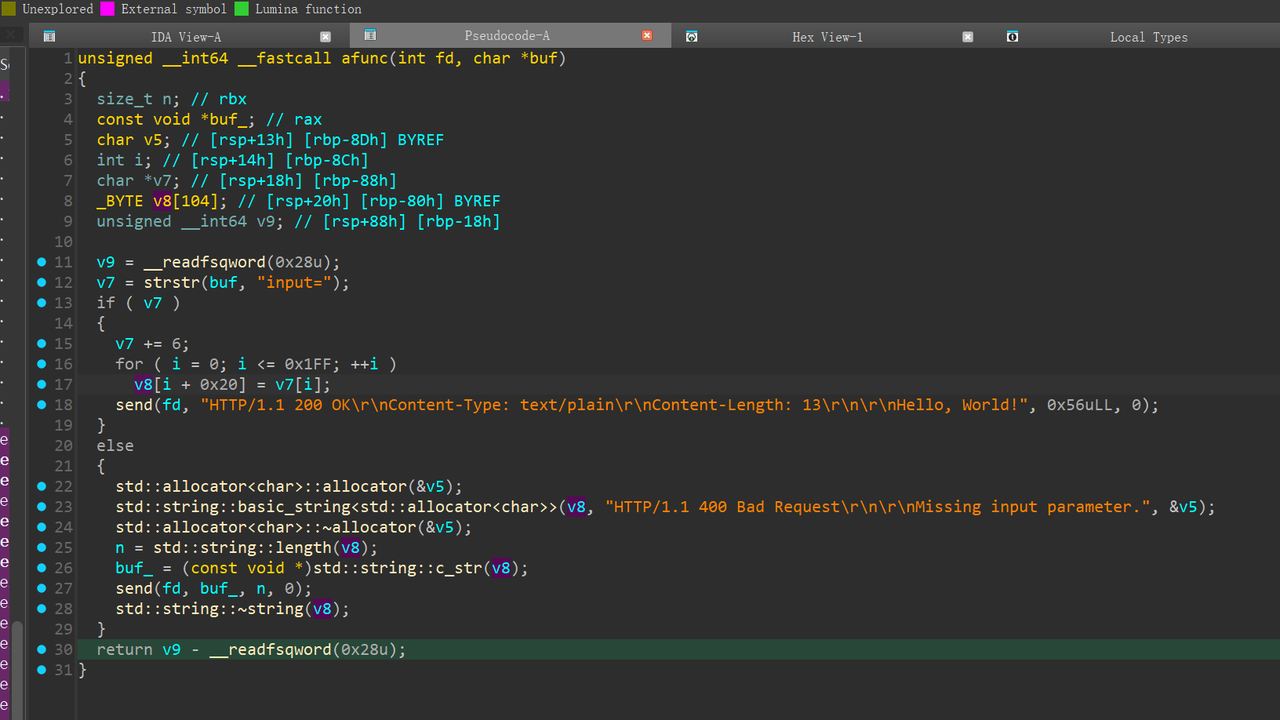Close the IDA View-A tab
Viewport: 1280px width, 720px height.
click(x=326, y=36)
